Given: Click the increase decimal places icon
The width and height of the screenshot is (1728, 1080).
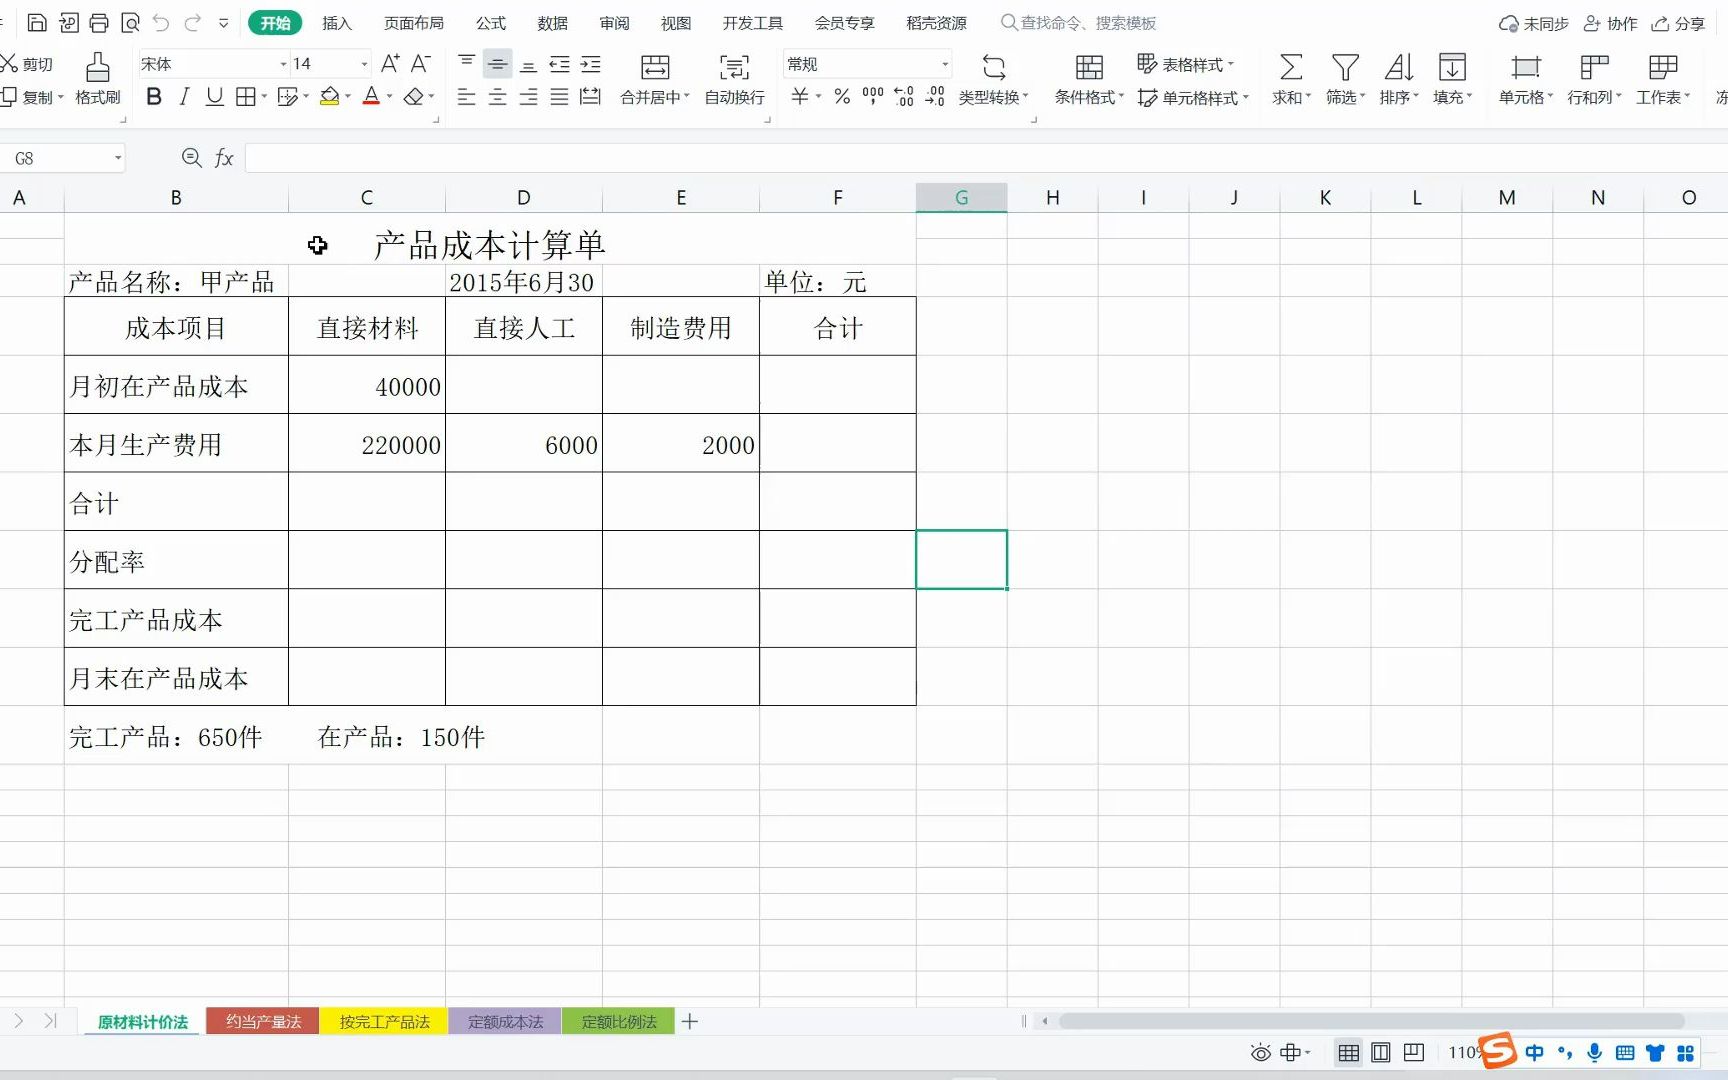Looking at the screenshot, I should pyautogui.click(x=904, y=97).
